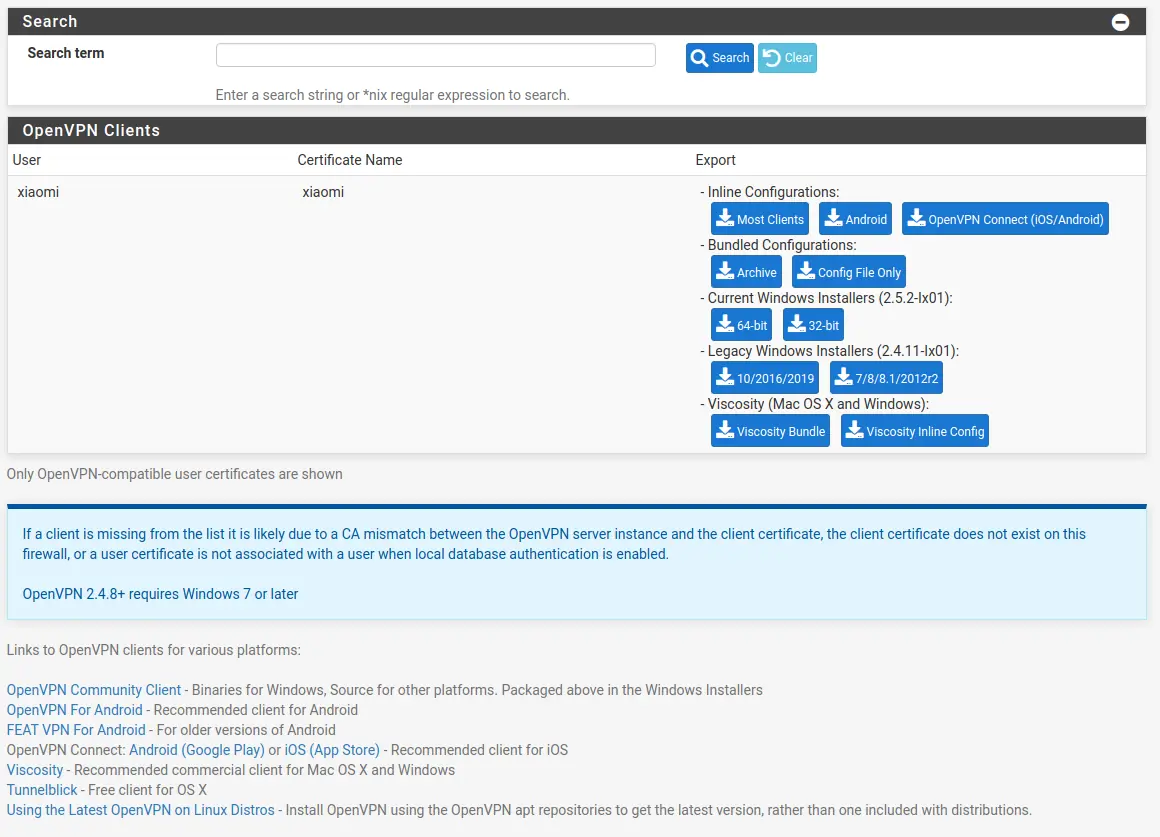Screen dimensions: 1160x837
Task: Click the Search term input field
Action: (x=436, y=55)
